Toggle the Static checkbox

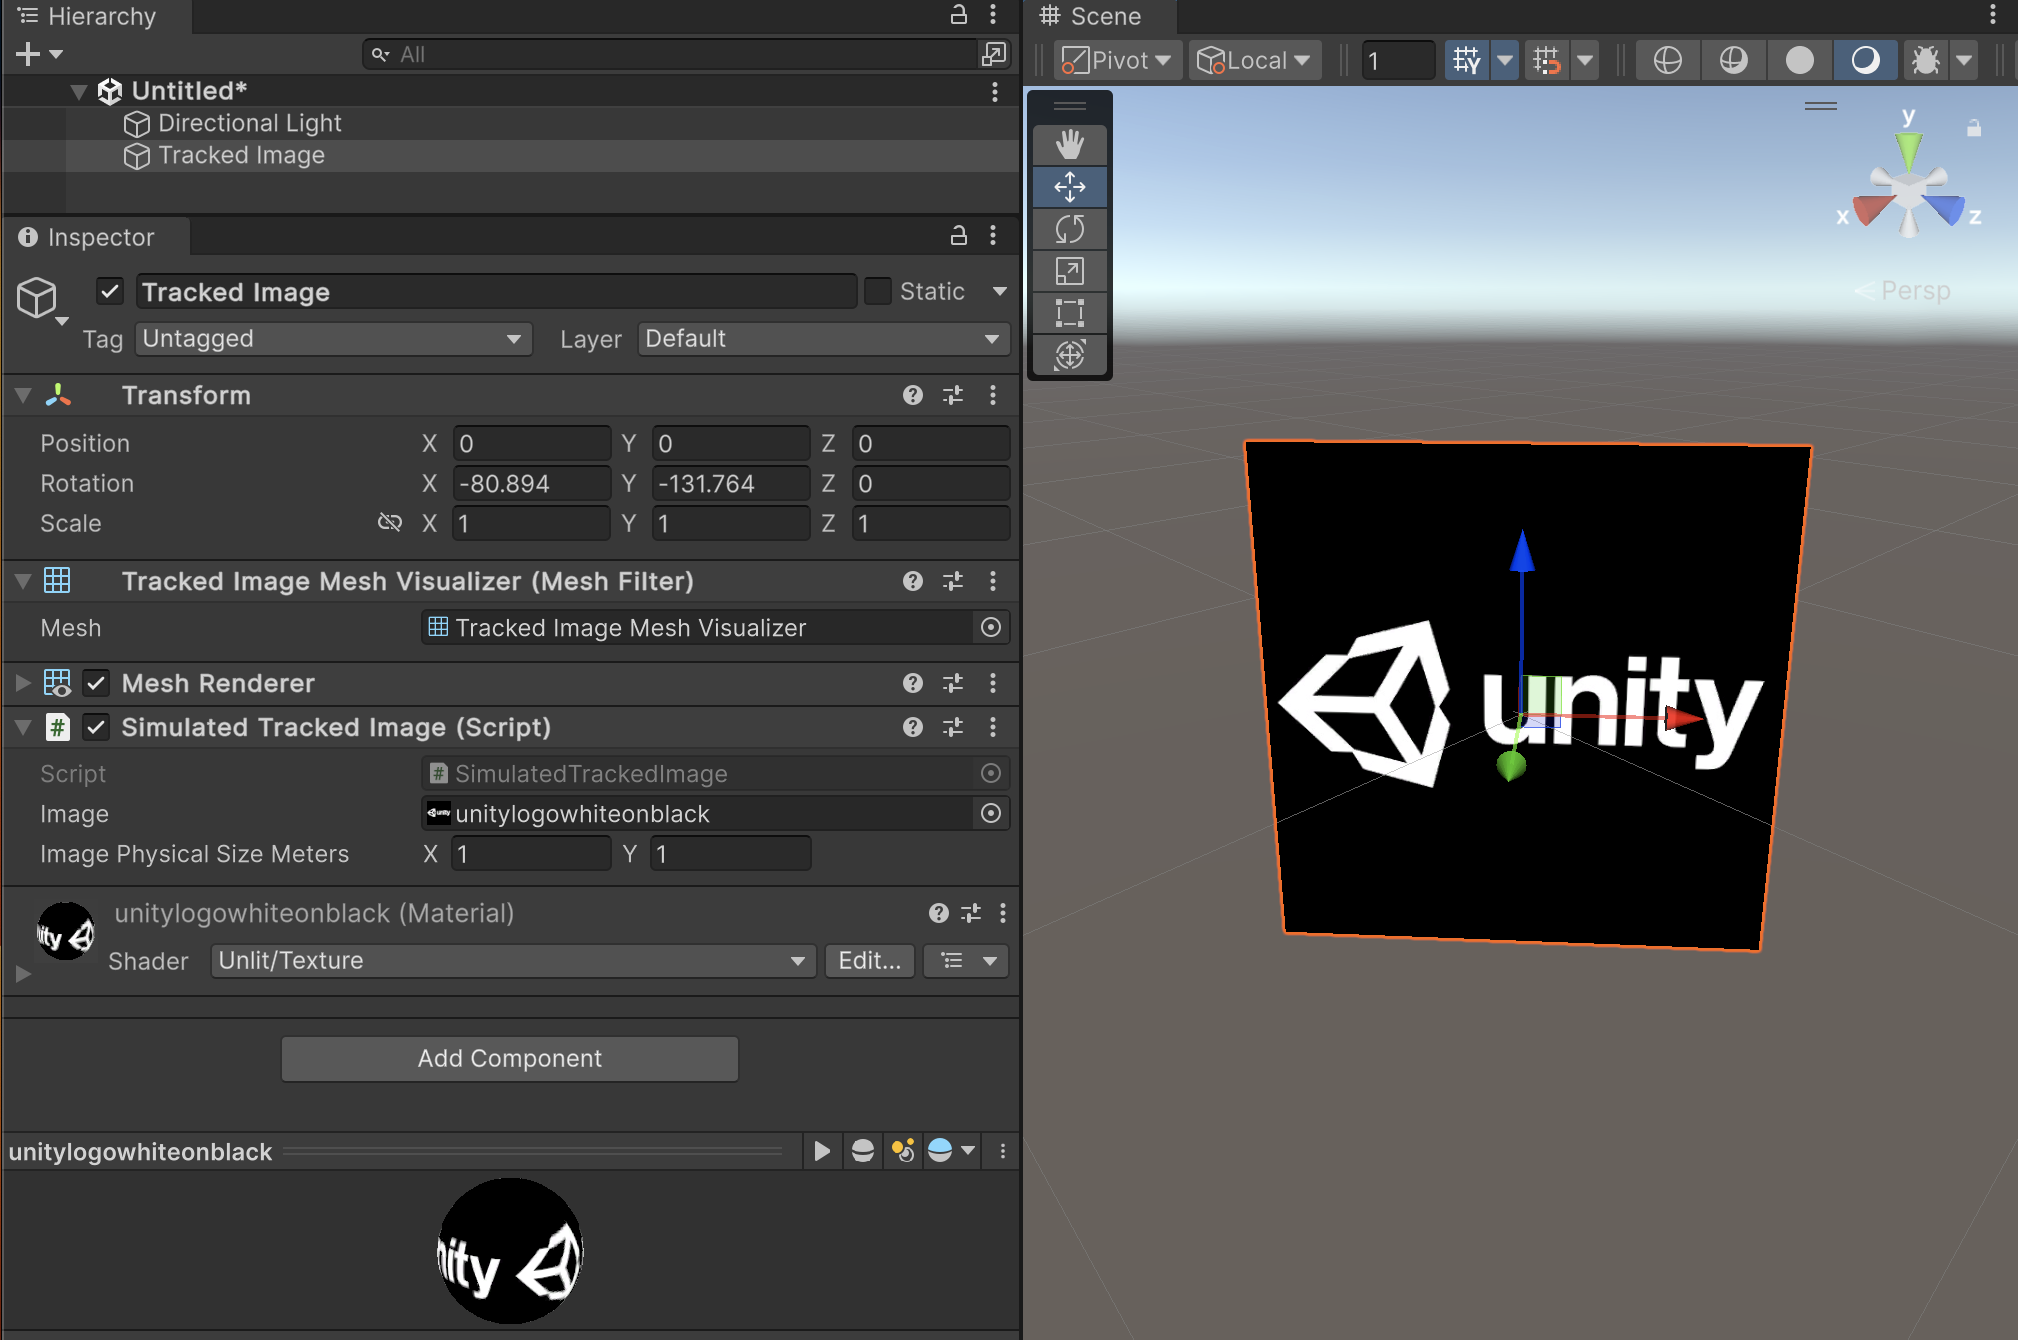(877, 291)
